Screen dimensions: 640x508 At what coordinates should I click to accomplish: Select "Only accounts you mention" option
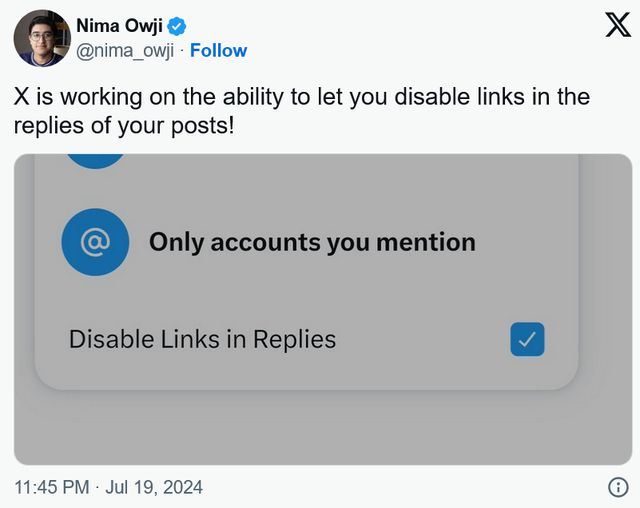click(312, 242)
